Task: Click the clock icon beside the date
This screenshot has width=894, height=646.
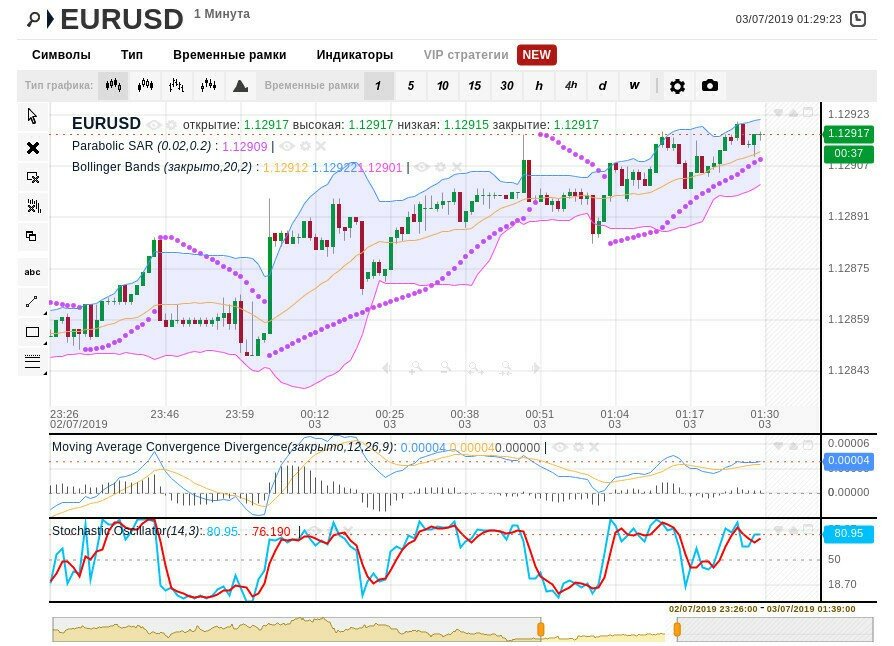Action: tap(858, 19)
